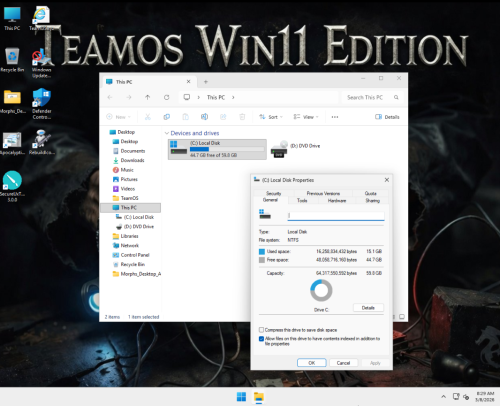Click the Rename icon in Explorer toolbar

click(x=204, y=117)
